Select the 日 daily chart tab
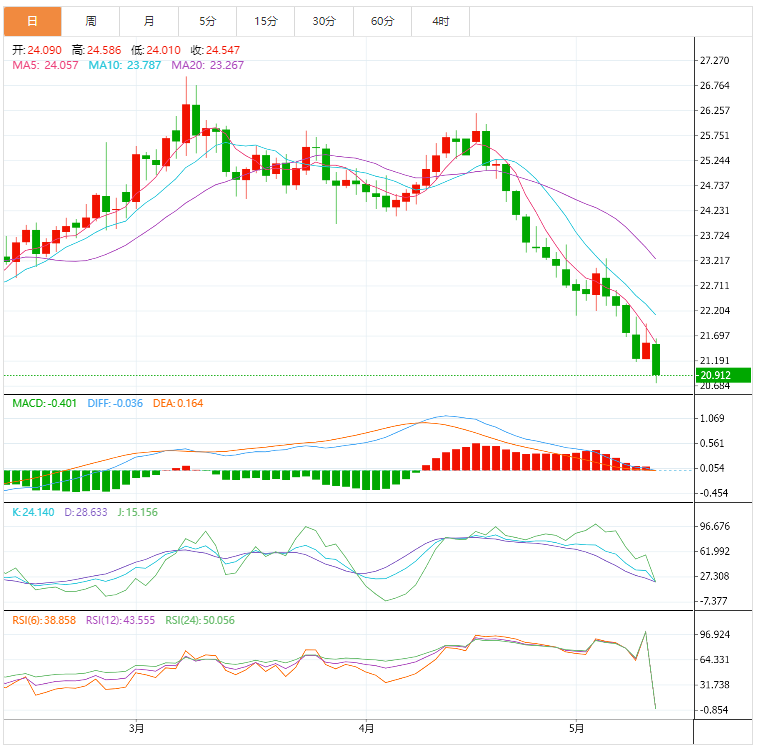This screenshot has height=750, width=761. [x=33, y=21]
